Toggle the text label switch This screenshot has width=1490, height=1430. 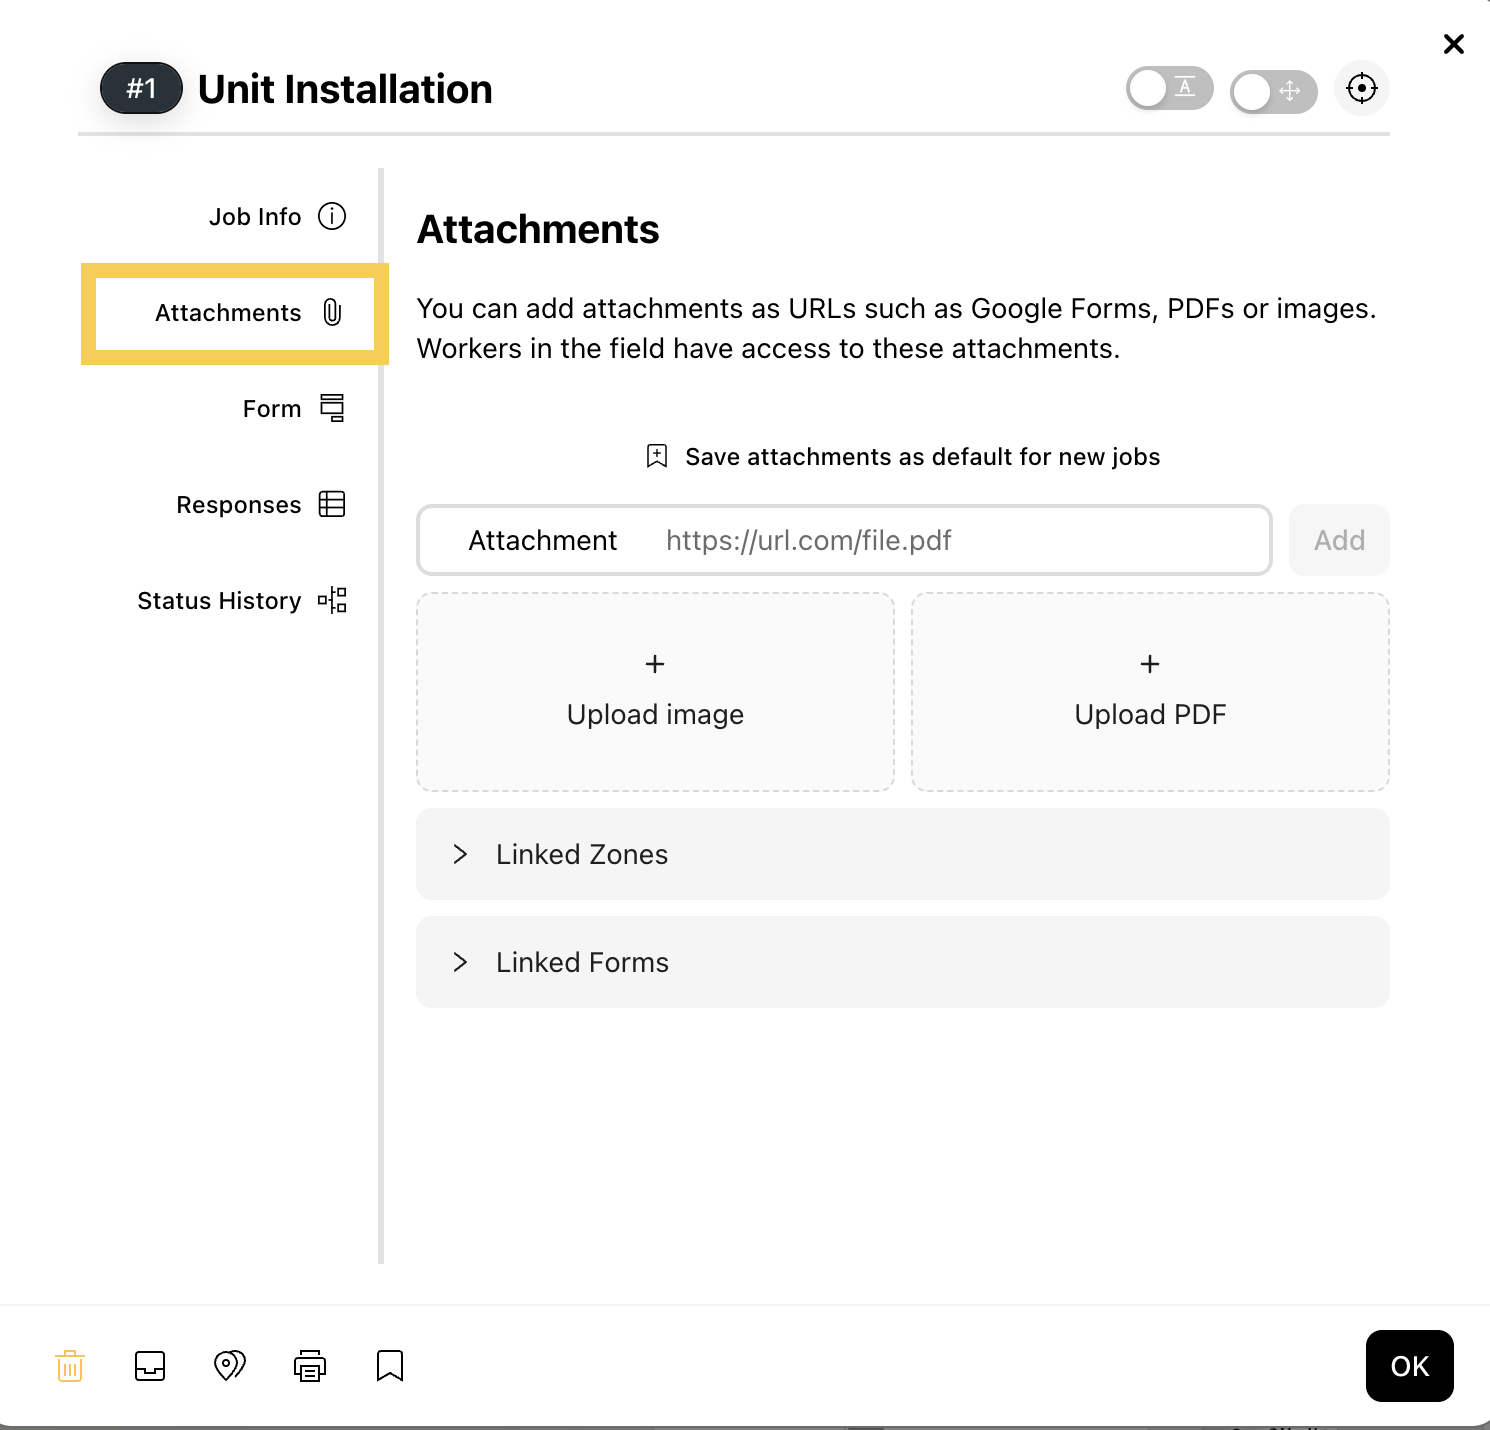(1170, 89)
